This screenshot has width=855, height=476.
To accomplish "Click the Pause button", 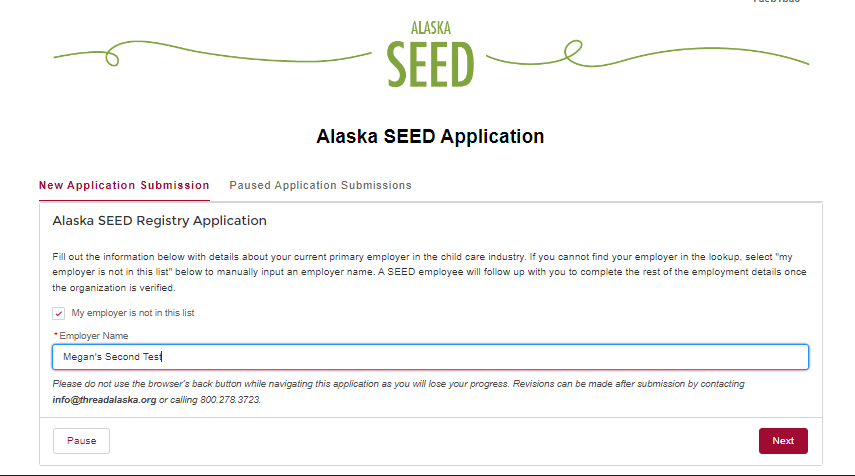I will click(x=81, y=441).
